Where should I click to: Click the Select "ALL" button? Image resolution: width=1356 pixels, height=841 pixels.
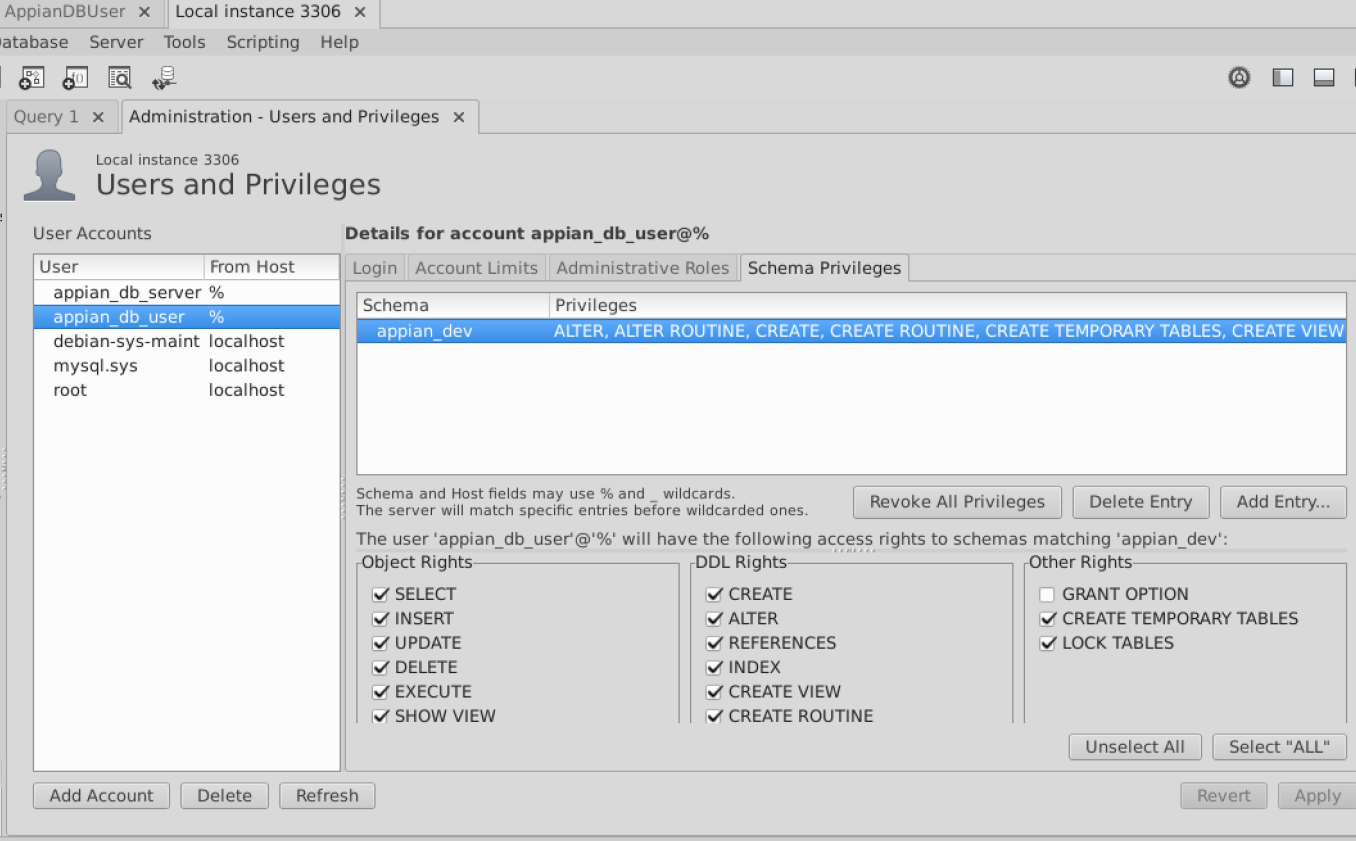coord(1279,747)
